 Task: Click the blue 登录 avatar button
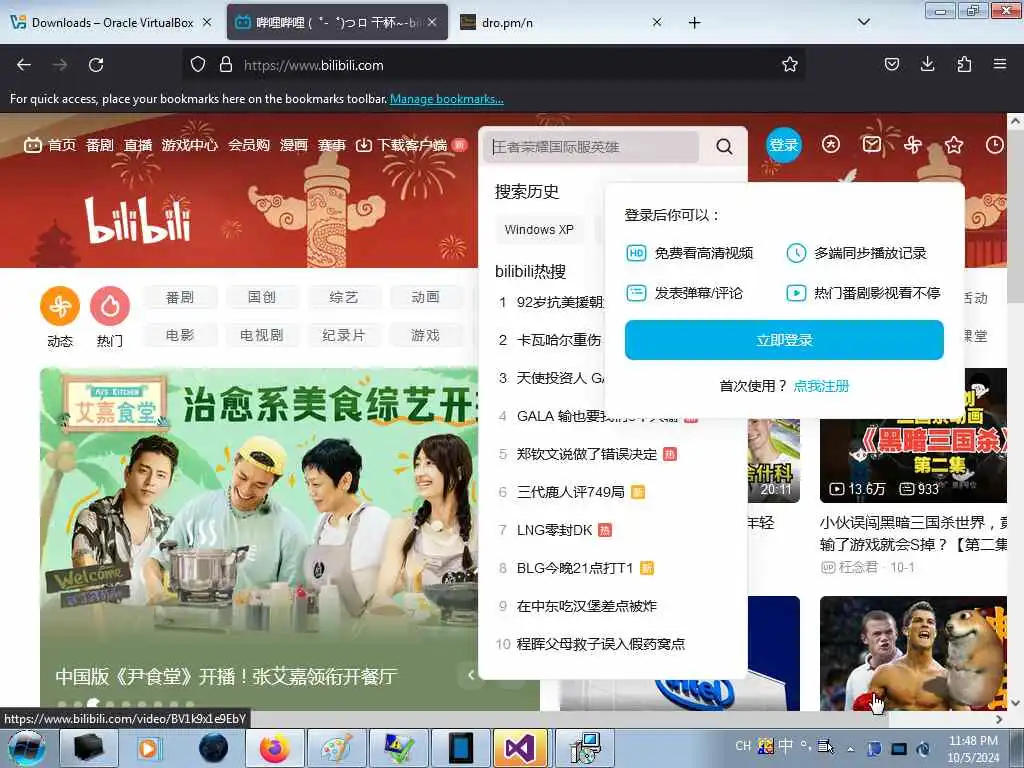click(x=784, y=145)
